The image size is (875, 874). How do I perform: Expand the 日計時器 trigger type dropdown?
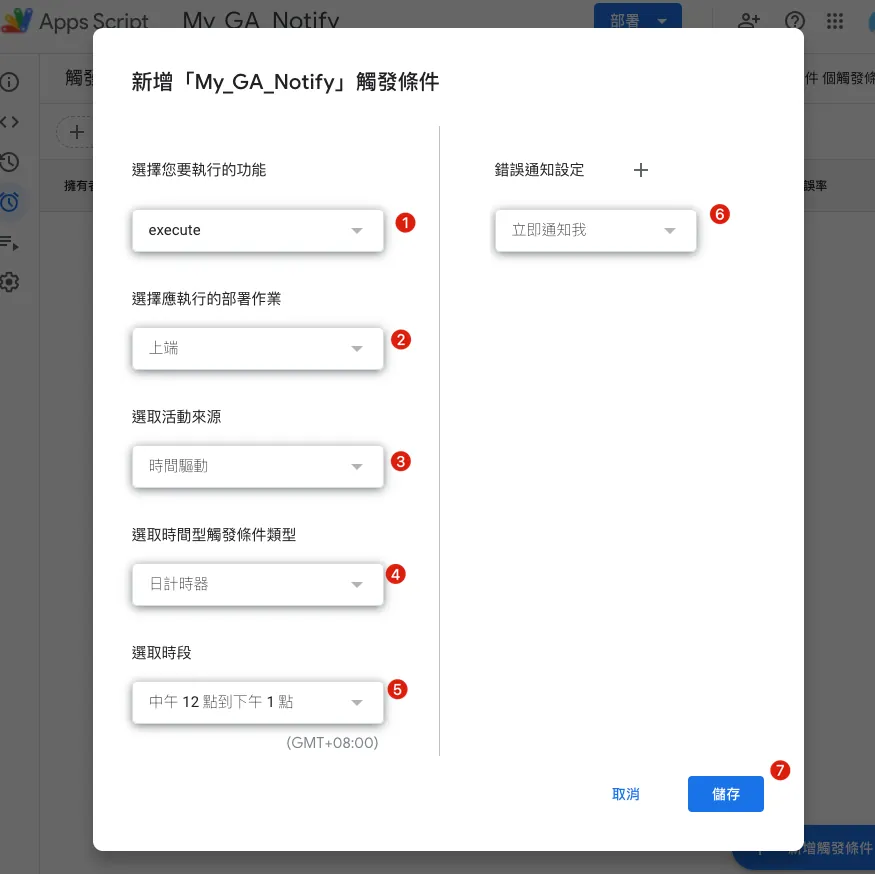click(x=257, y=584)
